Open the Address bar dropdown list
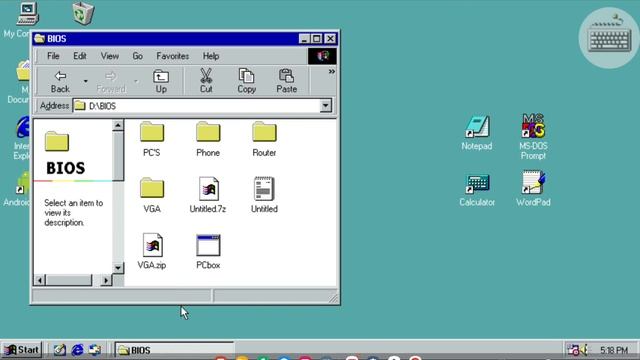The width and height of the screenshot is (640, 360). point(326,106)
